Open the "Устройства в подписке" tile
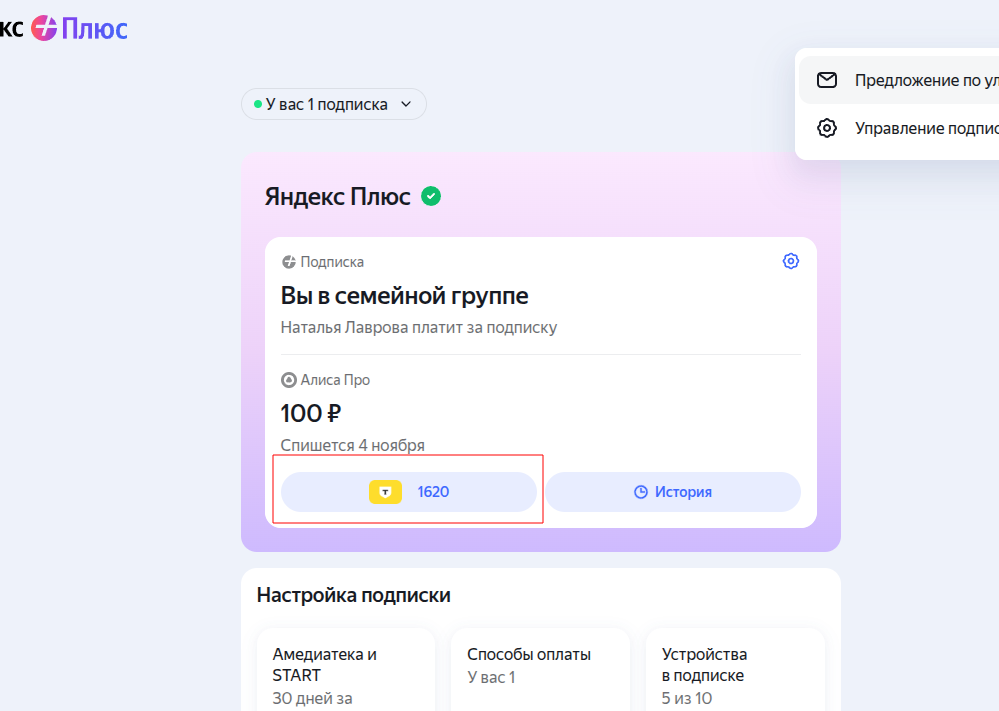Image resolution: width=999 pixels, height=711 pixels. 735,670
